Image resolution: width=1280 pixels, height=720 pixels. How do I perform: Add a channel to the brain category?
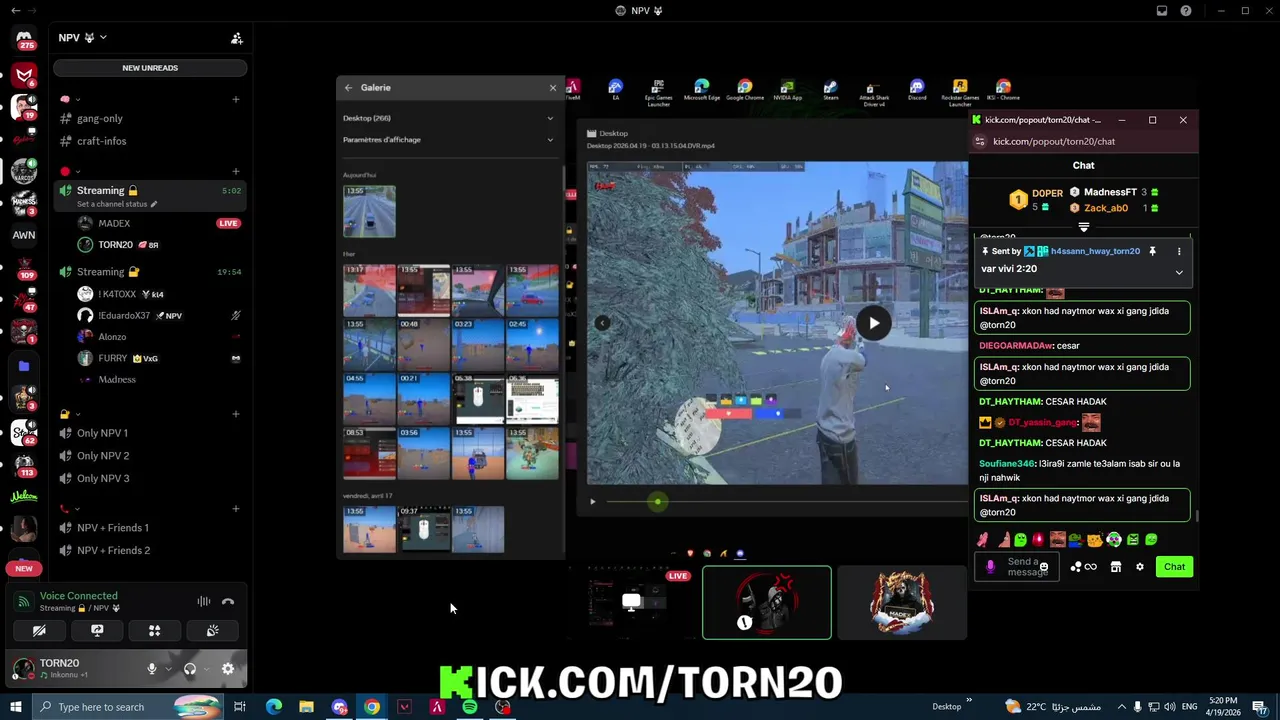(236, 99)
